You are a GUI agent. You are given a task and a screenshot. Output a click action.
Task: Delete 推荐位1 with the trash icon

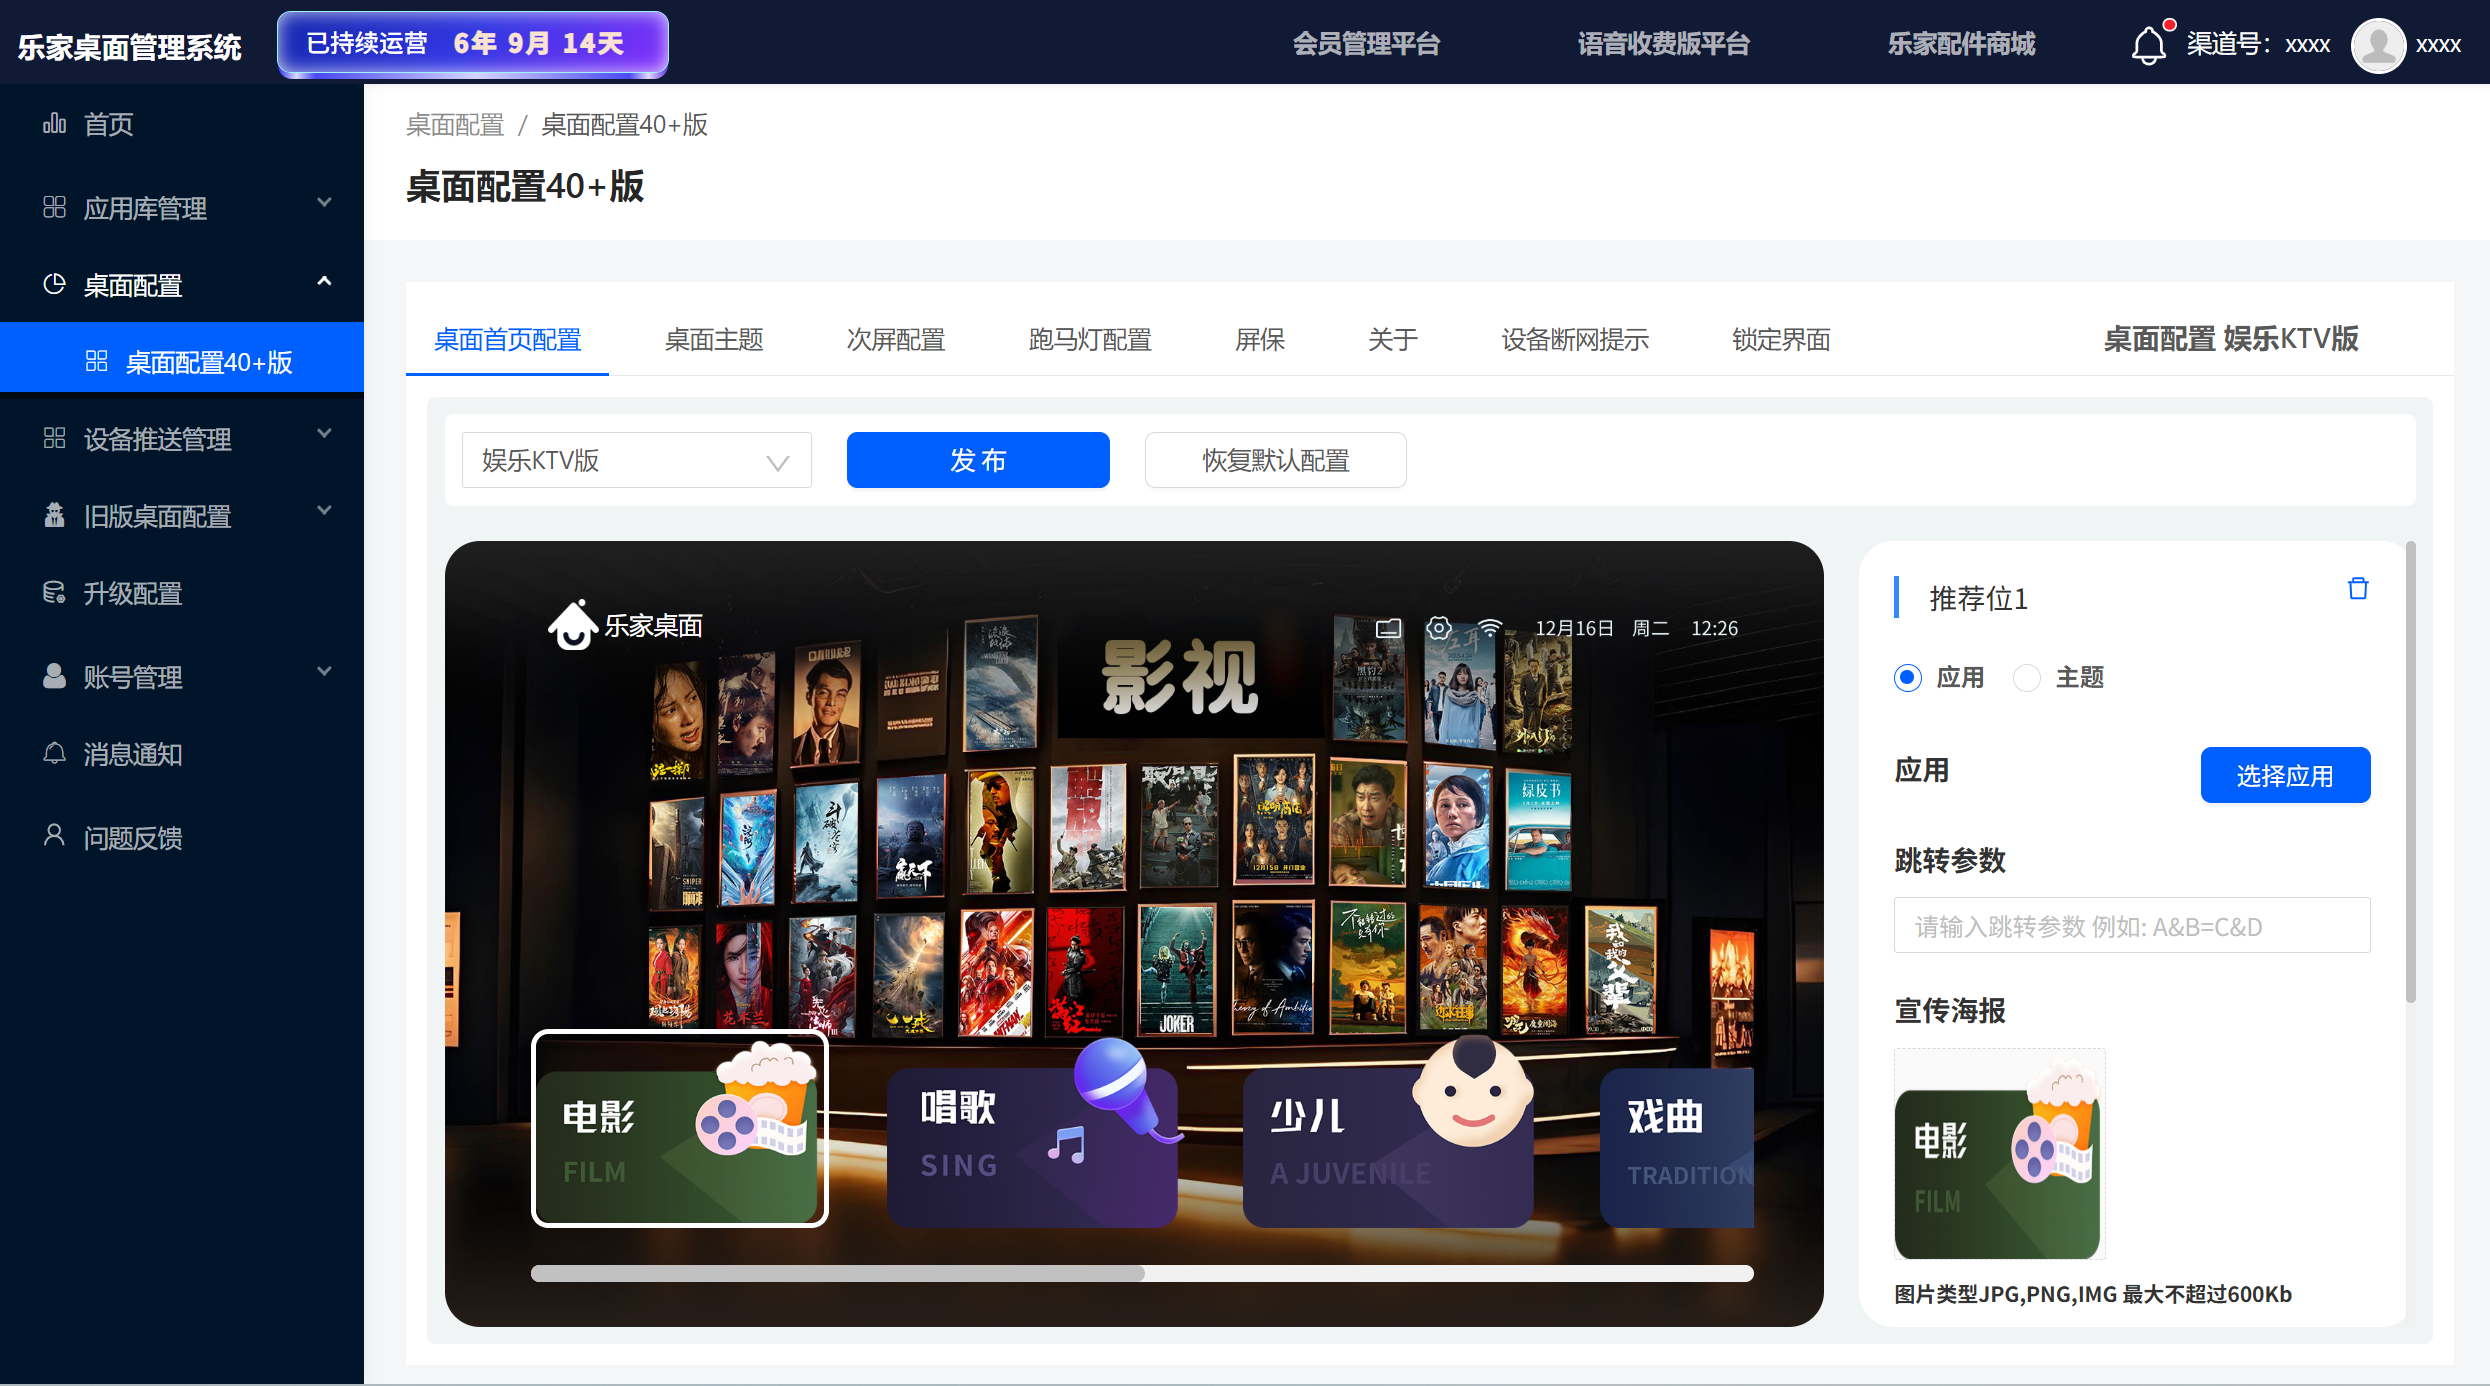2357,588
